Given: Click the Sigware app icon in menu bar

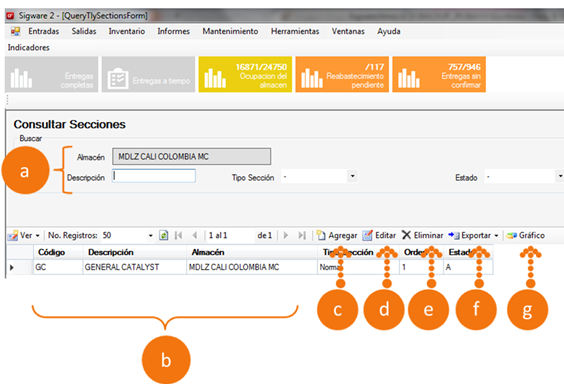Looking at the screenshot, I should pyautogui.click(x=15, y=31).
